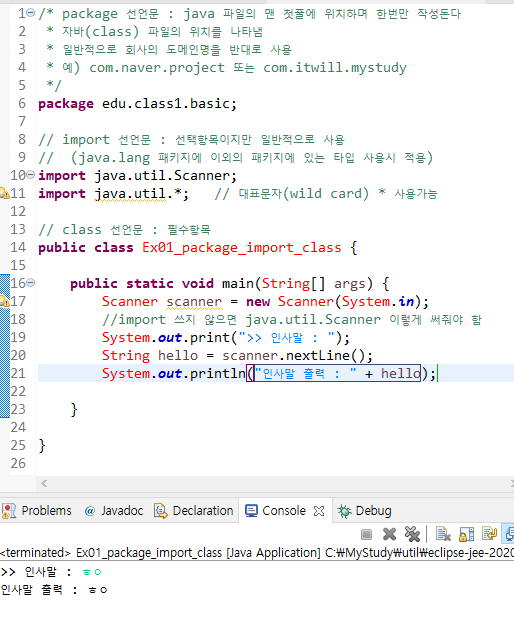Click the Declaration tab icon
Image resolution: width=514 pixels, height=624 pixels.
161,511
